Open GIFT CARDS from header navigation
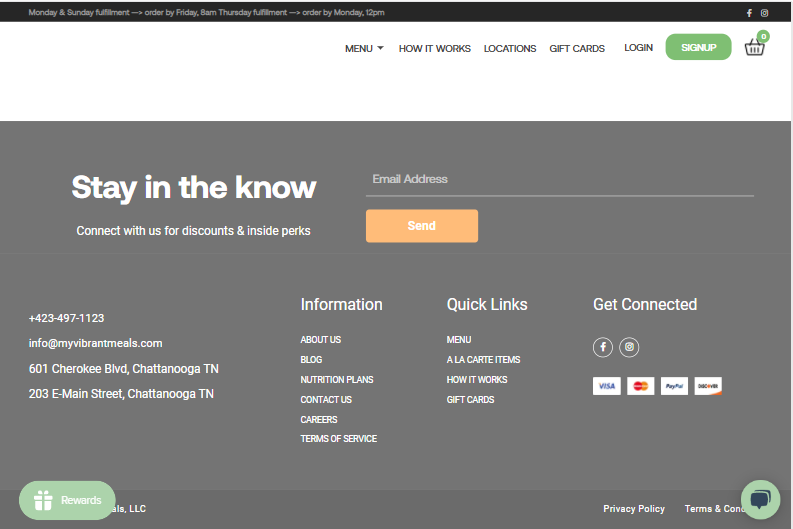This screenshot has height=529, width=793. pyautogui.click(x=577, y=49)
